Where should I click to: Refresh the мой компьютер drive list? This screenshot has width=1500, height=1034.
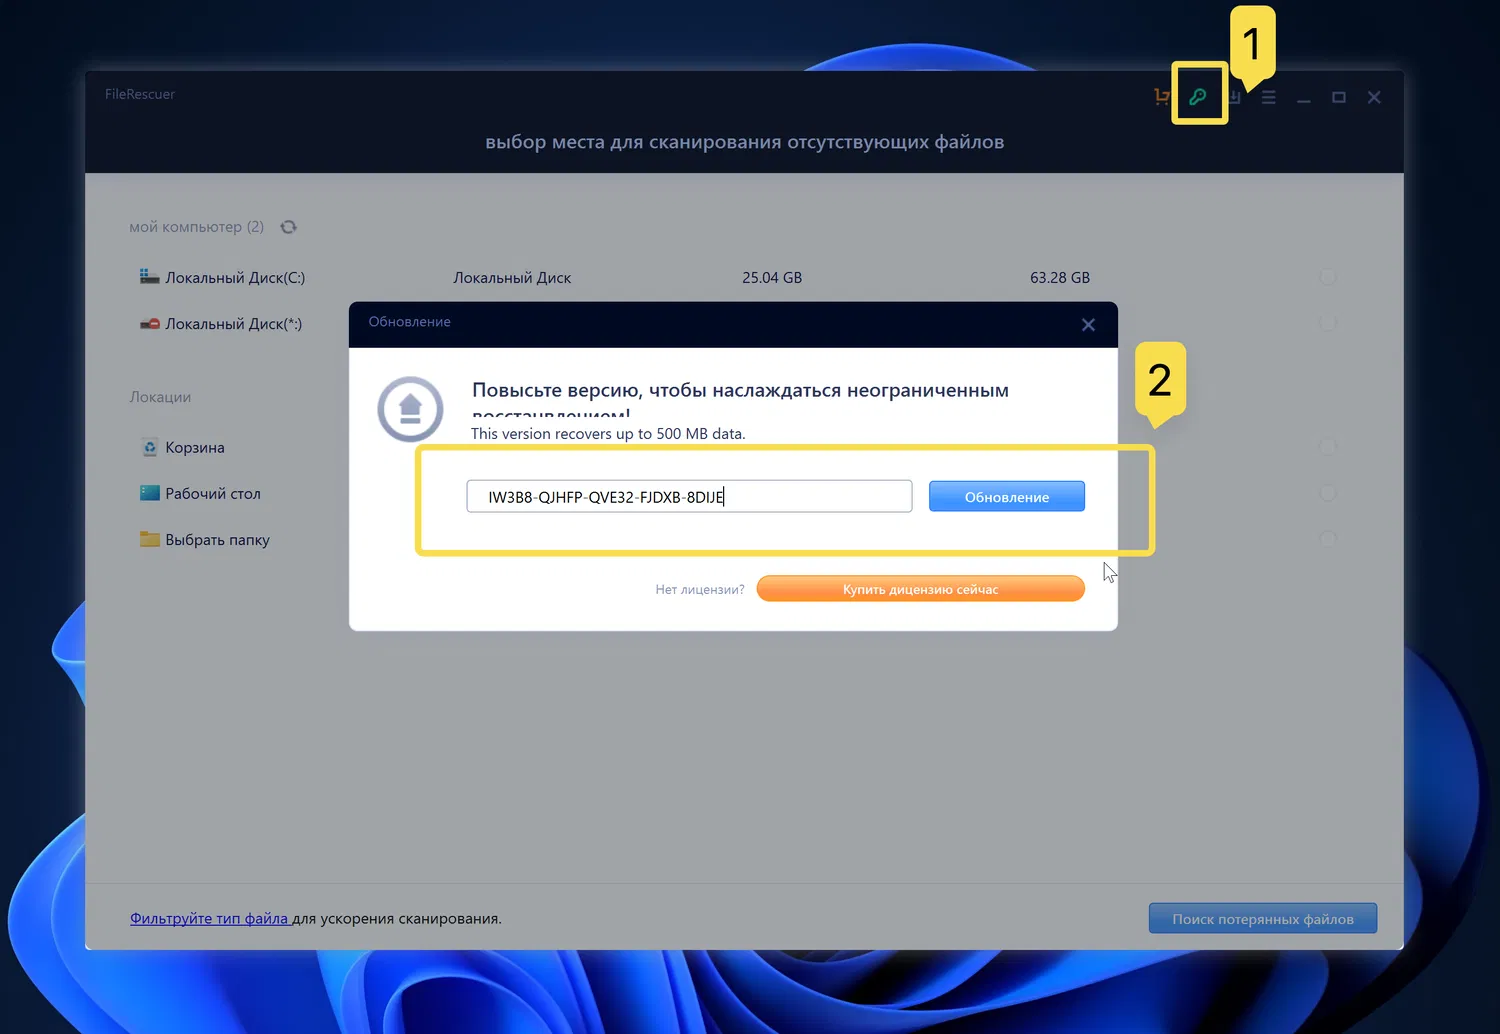pos(289,227)
